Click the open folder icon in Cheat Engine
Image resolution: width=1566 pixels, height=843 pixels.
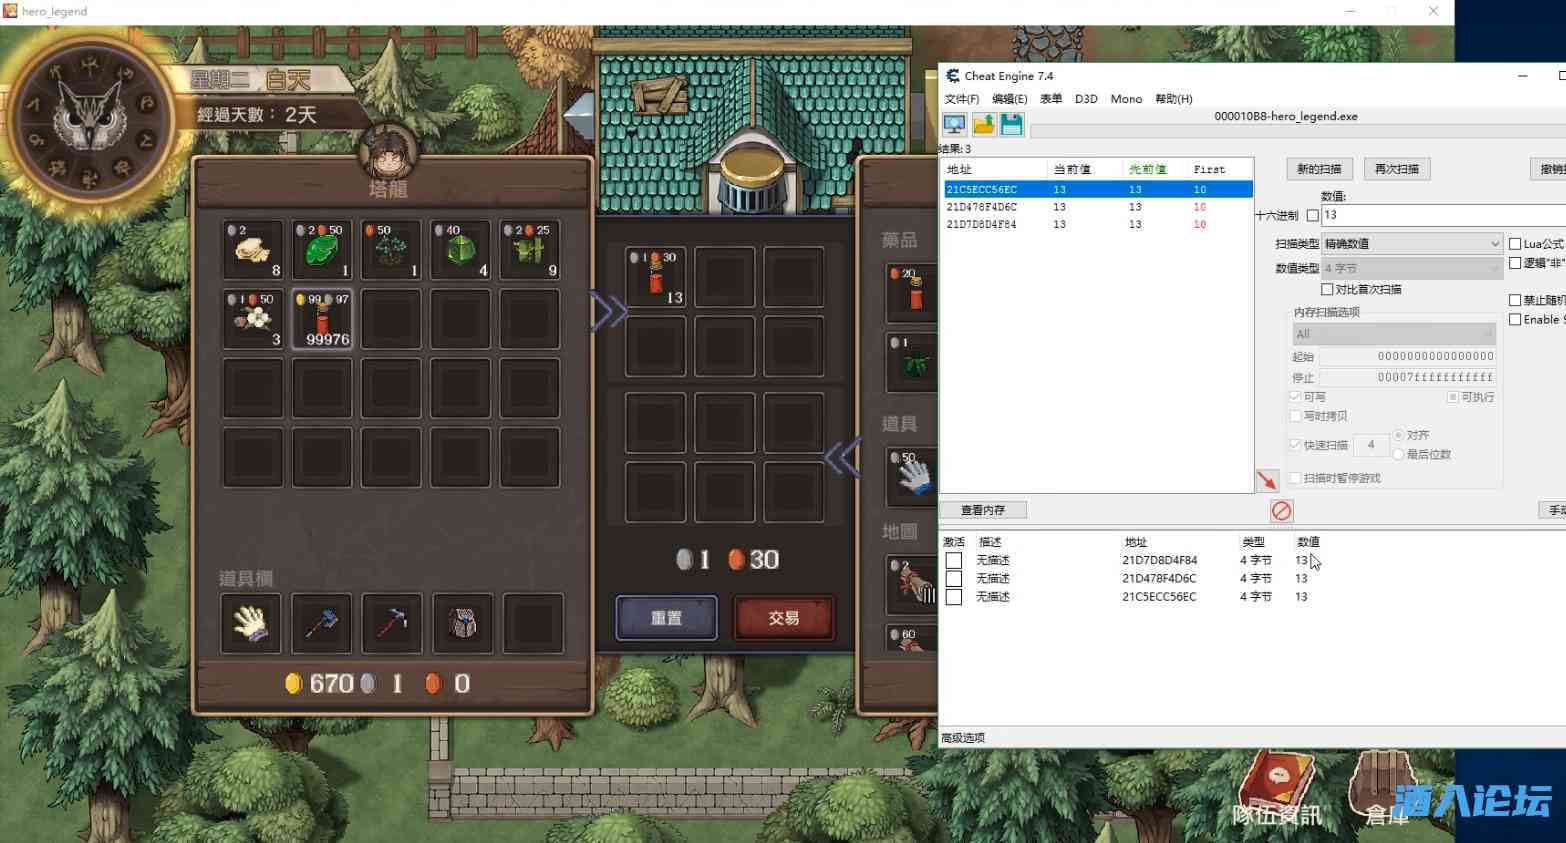[983, 124]
